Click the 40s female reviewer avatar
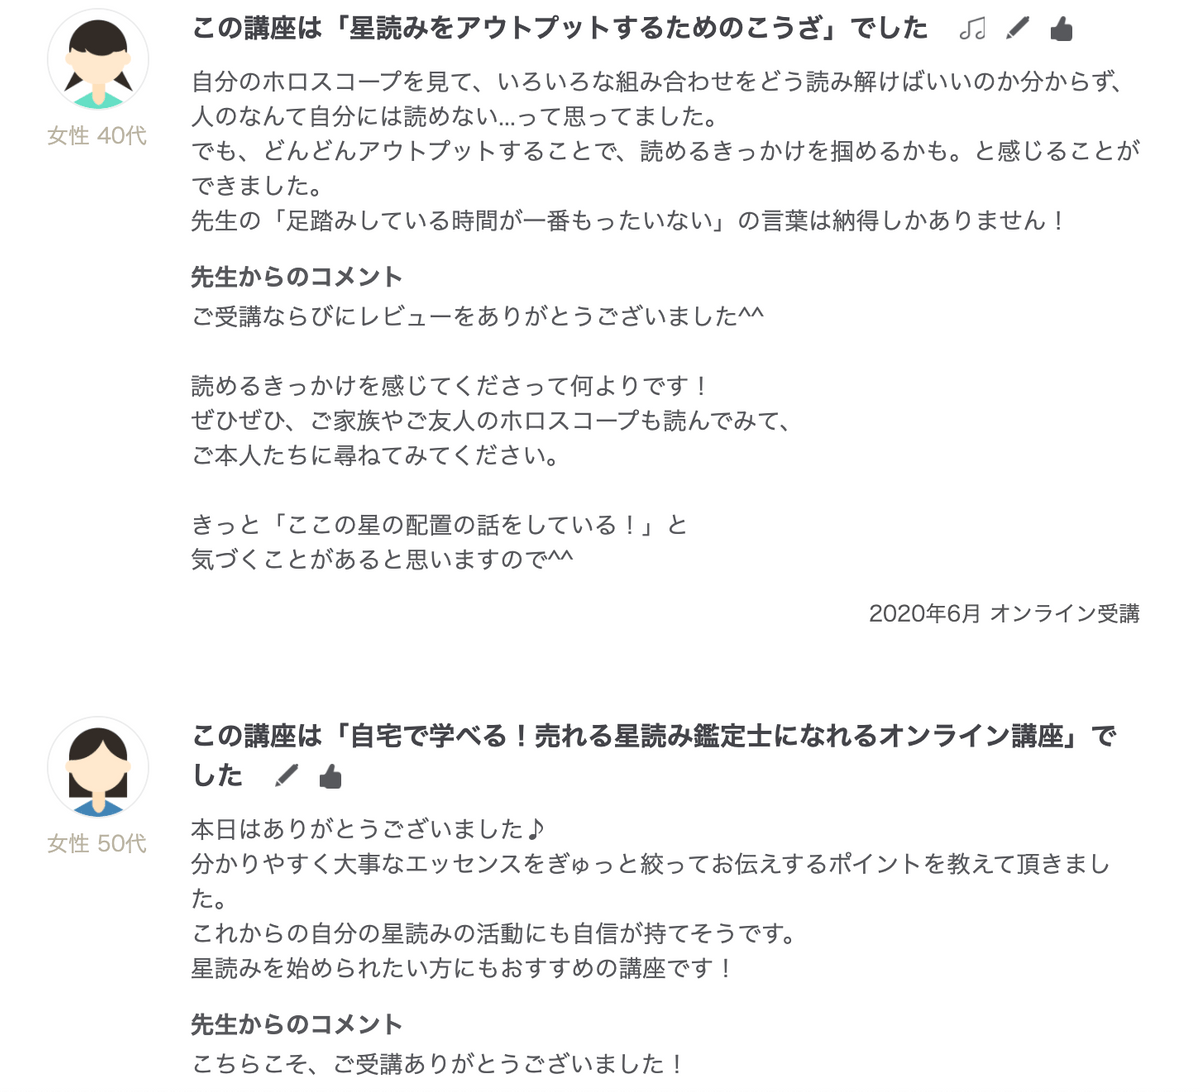Image resolution: width=1200 pixels, height=1092 pixels. pyautogui.click(x=98, y=60)
